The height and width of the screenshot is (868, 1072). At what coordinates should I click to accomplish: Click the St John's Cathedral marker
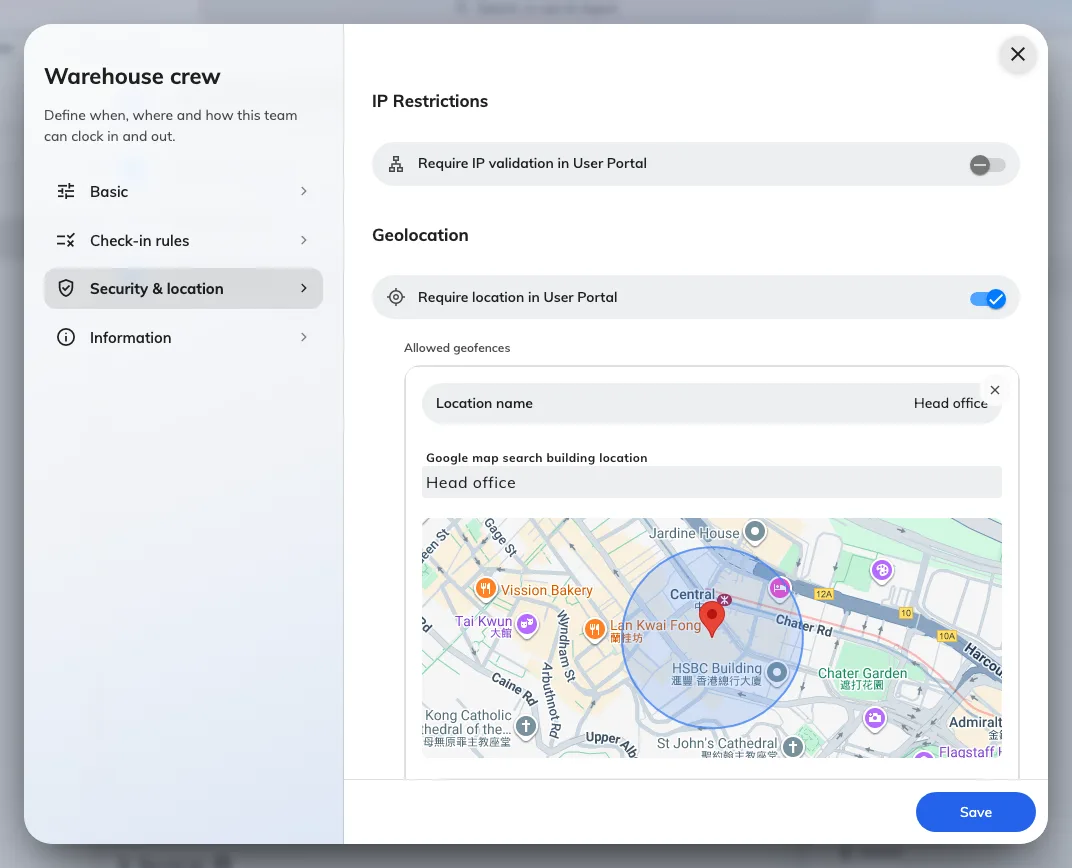point(793,746)
